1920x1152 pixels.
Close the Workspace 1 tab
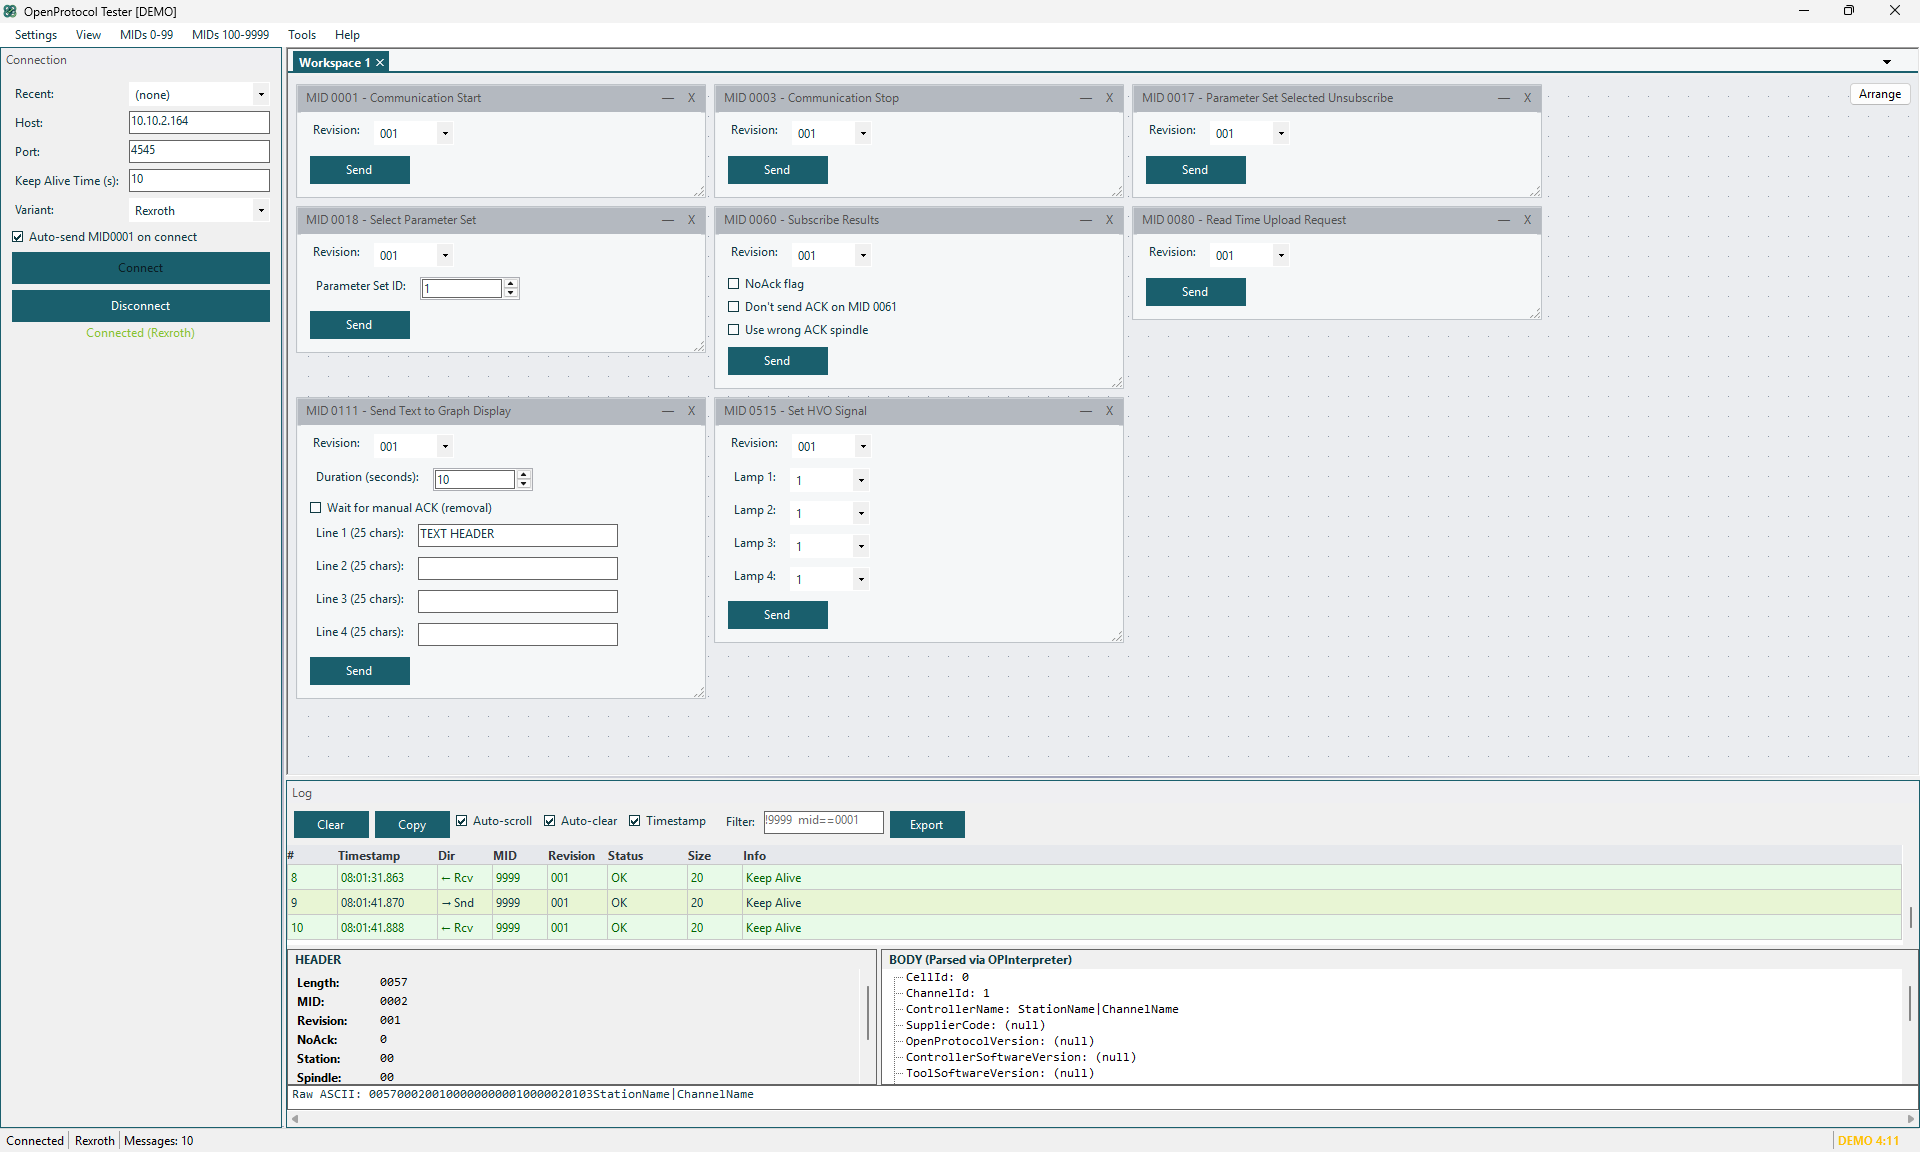(380, 63)
